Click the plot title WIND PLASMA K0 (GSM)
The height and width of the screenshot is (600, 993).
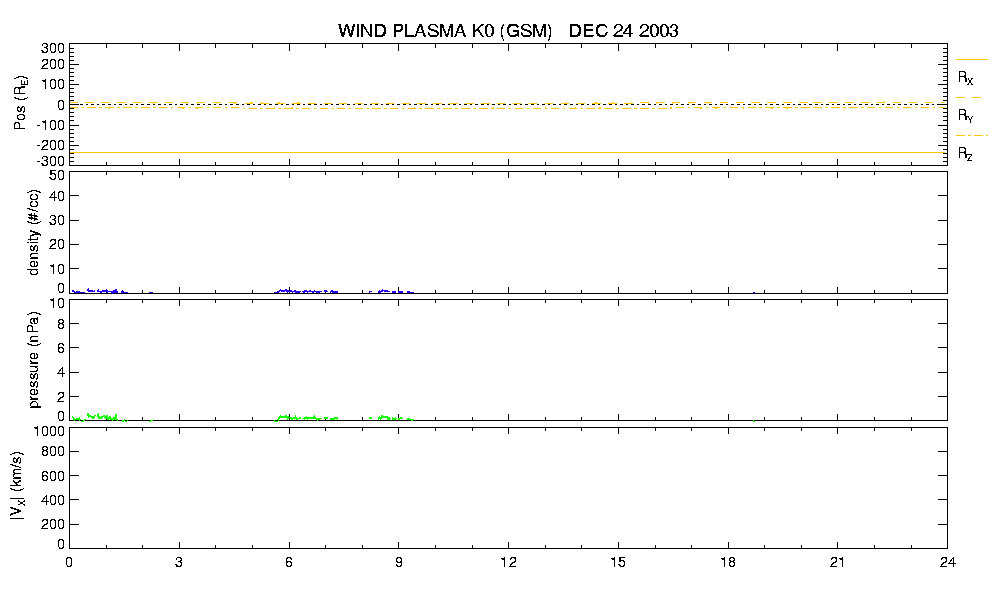click(x=445, y=30)
